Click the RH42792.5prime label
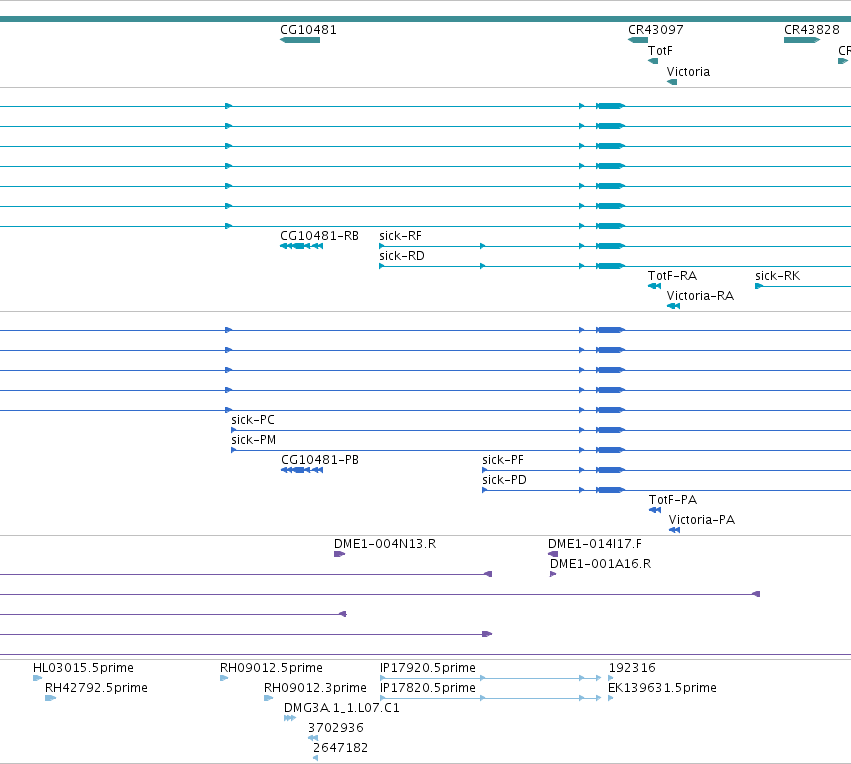851x764 pixels. 96,688
